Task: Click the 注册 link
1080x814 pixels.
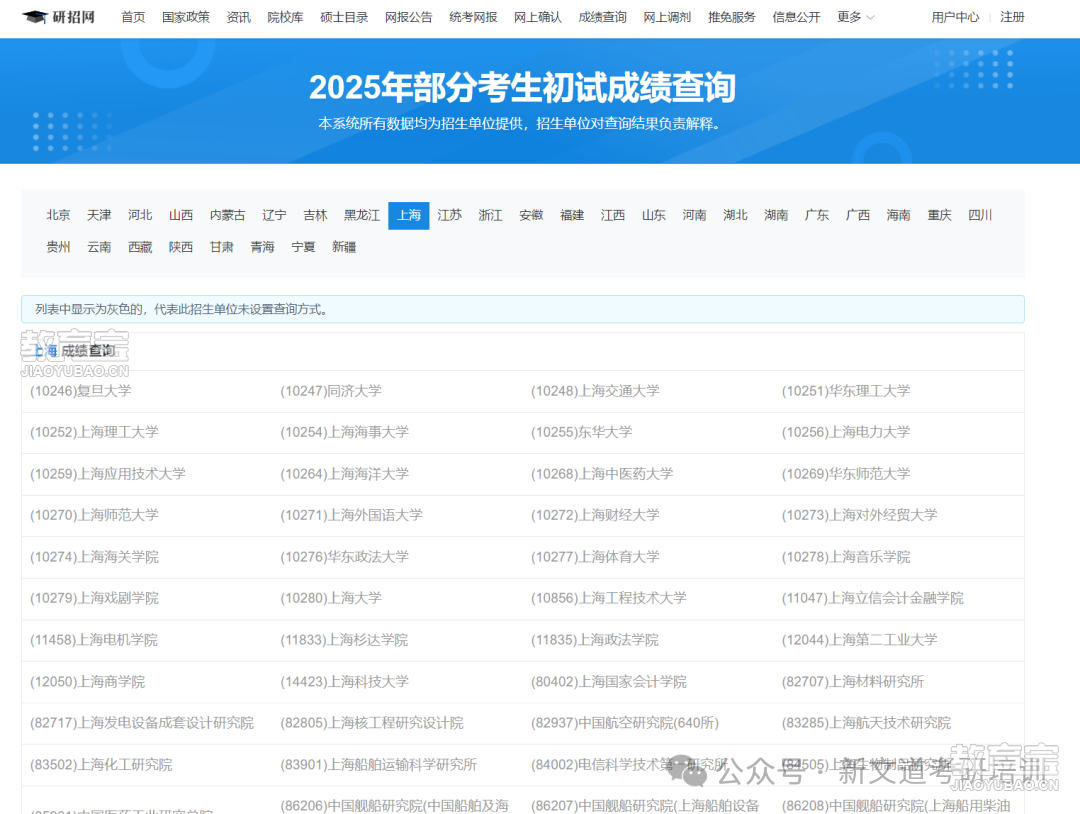Action: point(1012,17)
